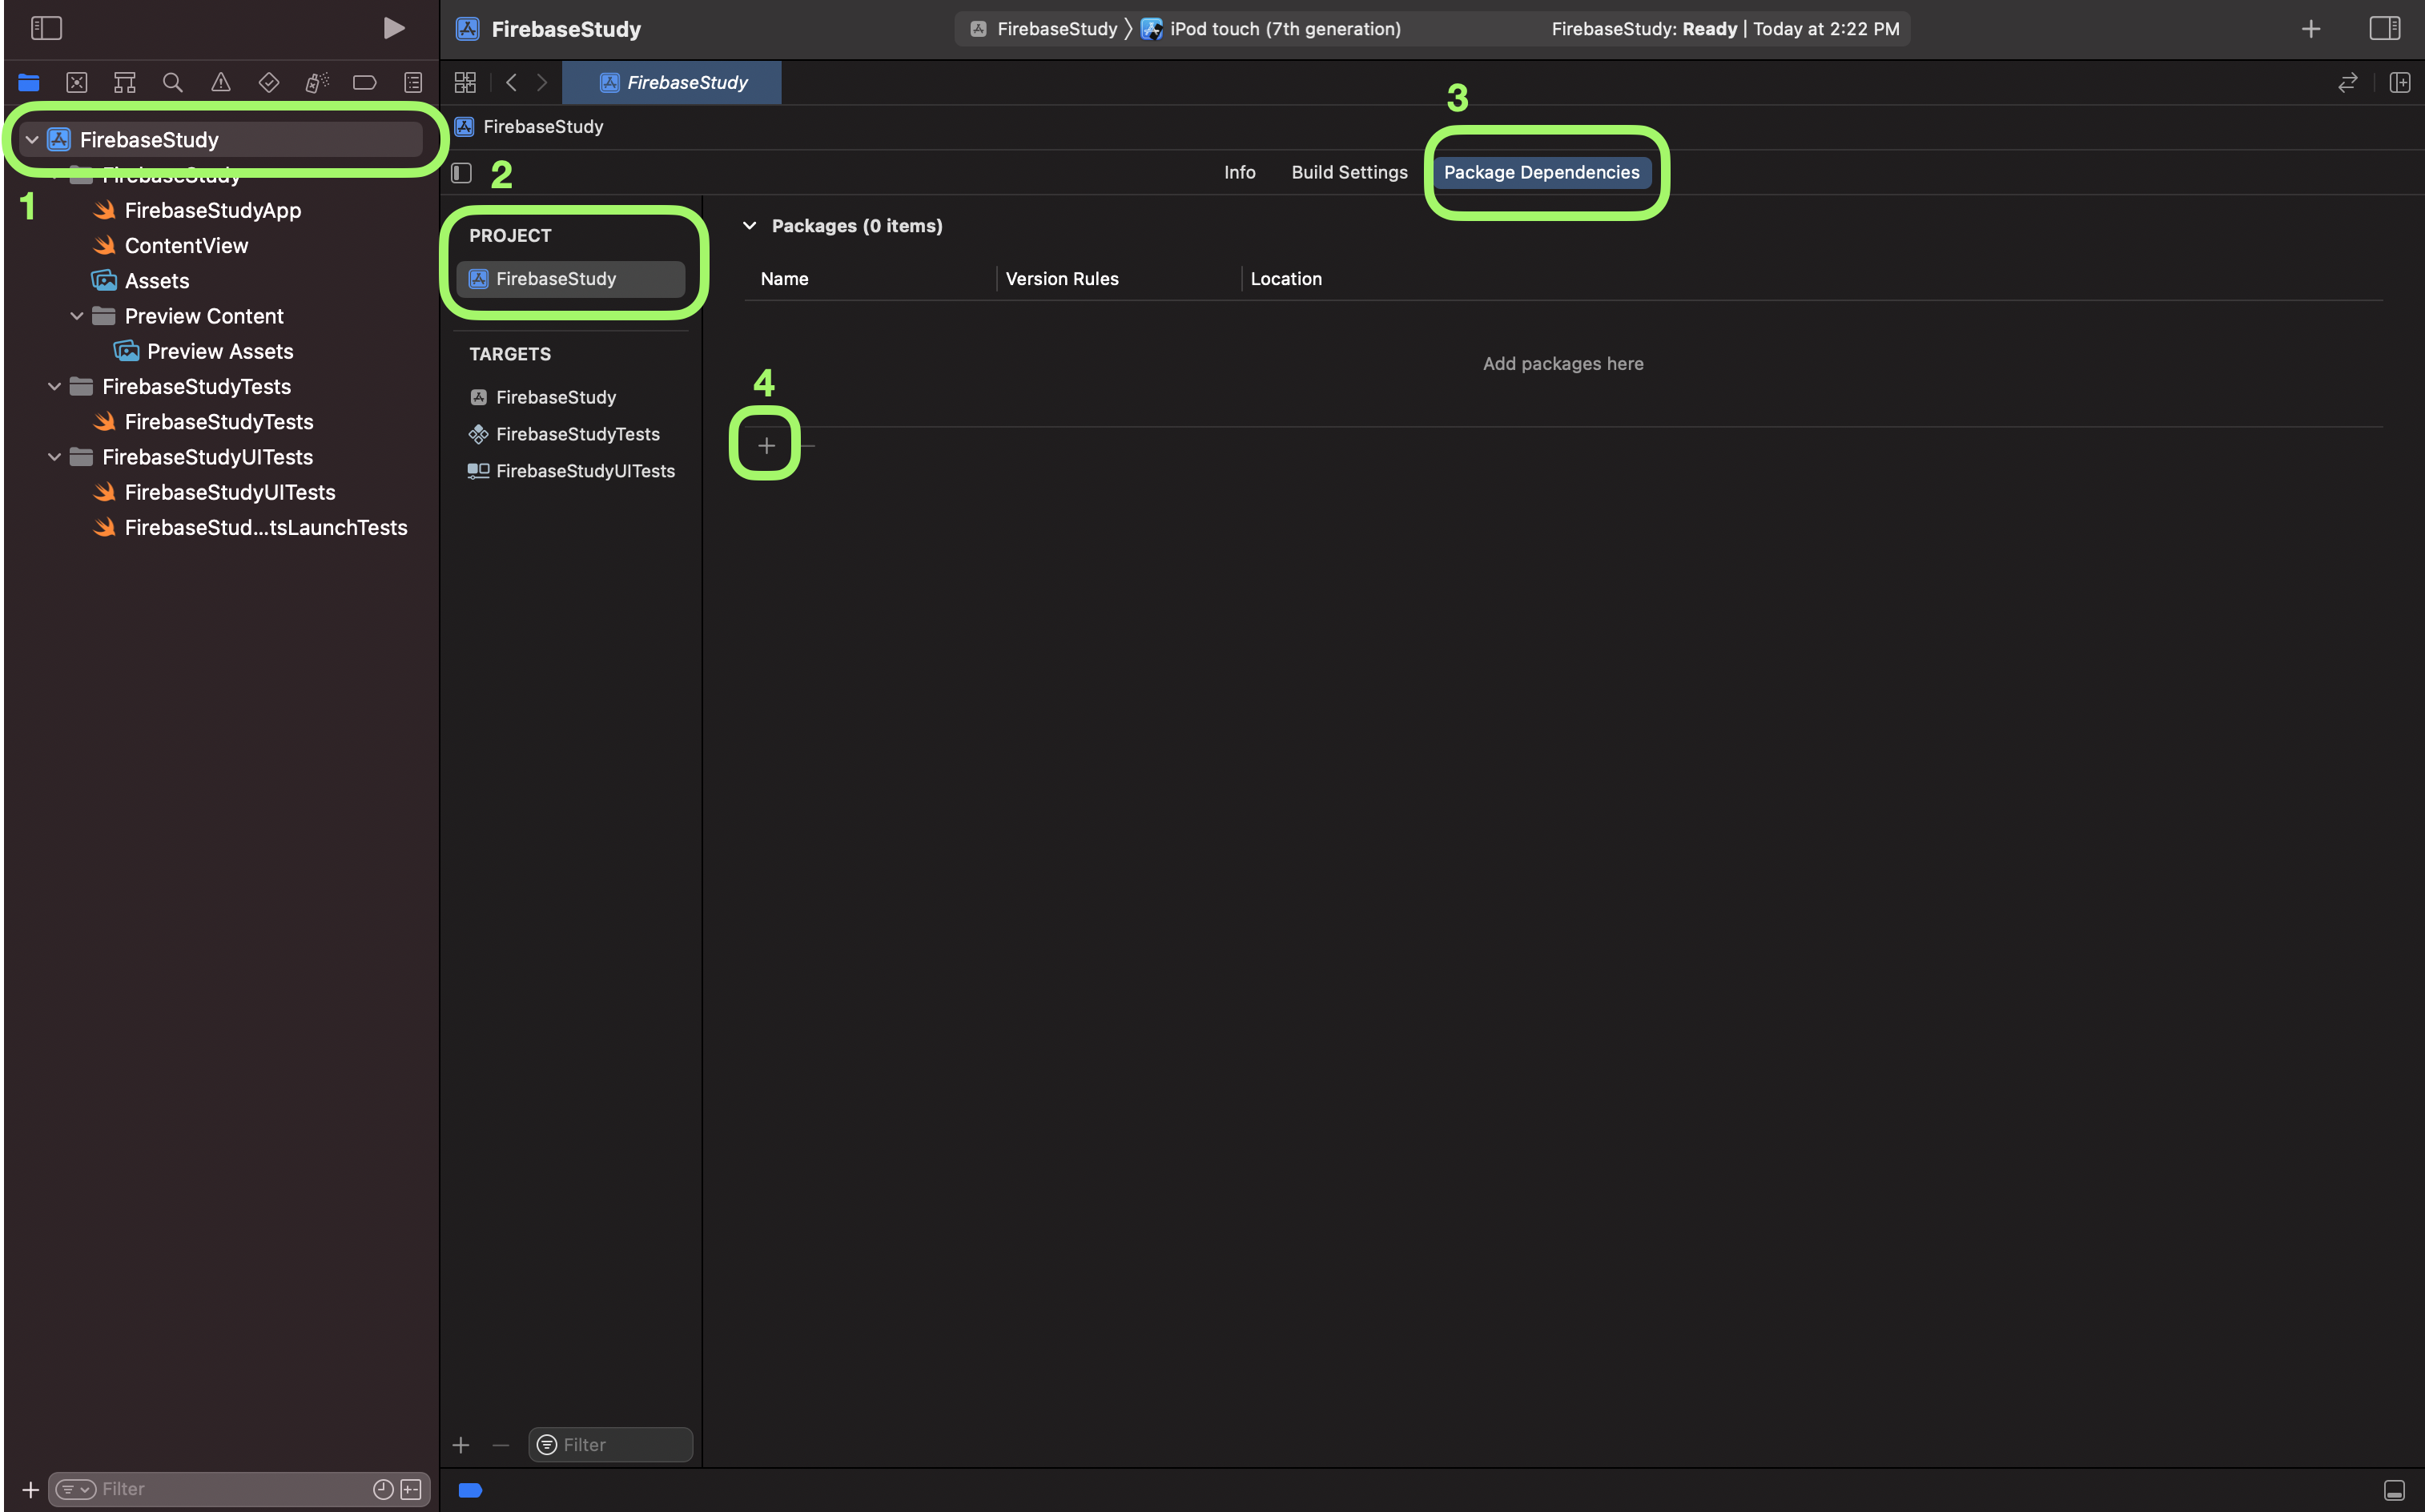Add a package dependency with plus
2425x1512 pixels.
766,445
